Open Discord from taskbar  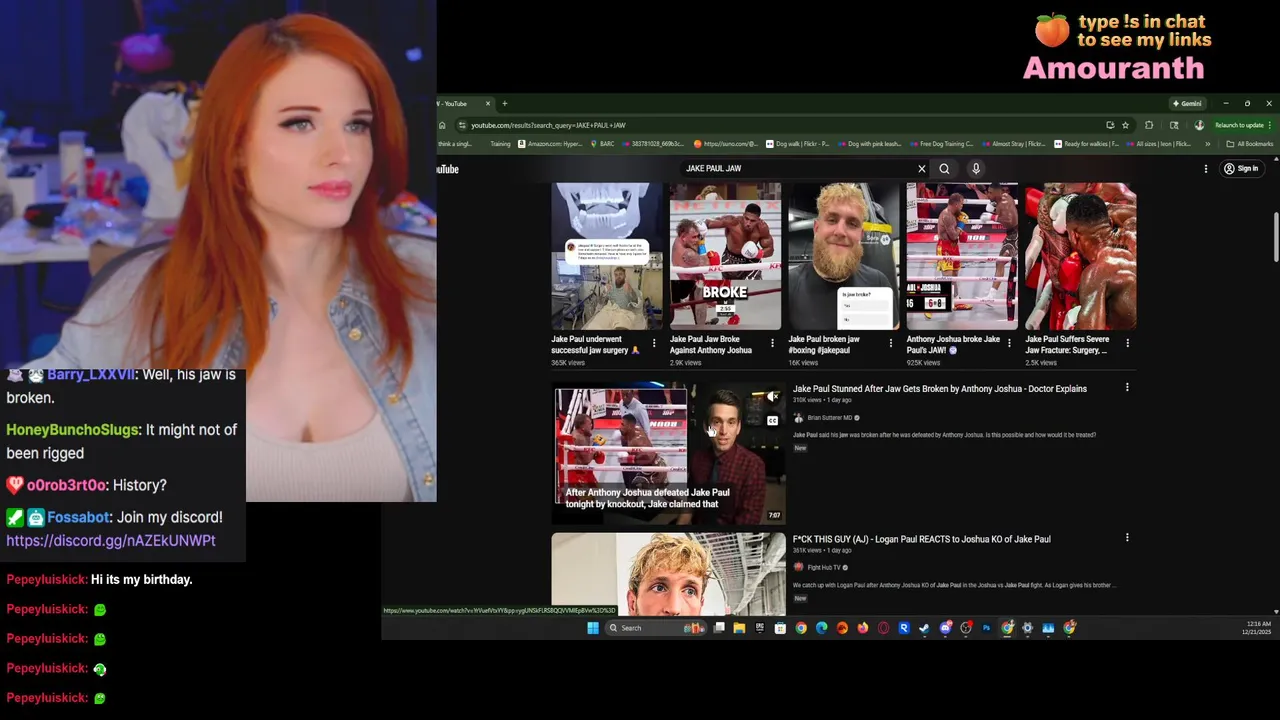tap(945, 628)
